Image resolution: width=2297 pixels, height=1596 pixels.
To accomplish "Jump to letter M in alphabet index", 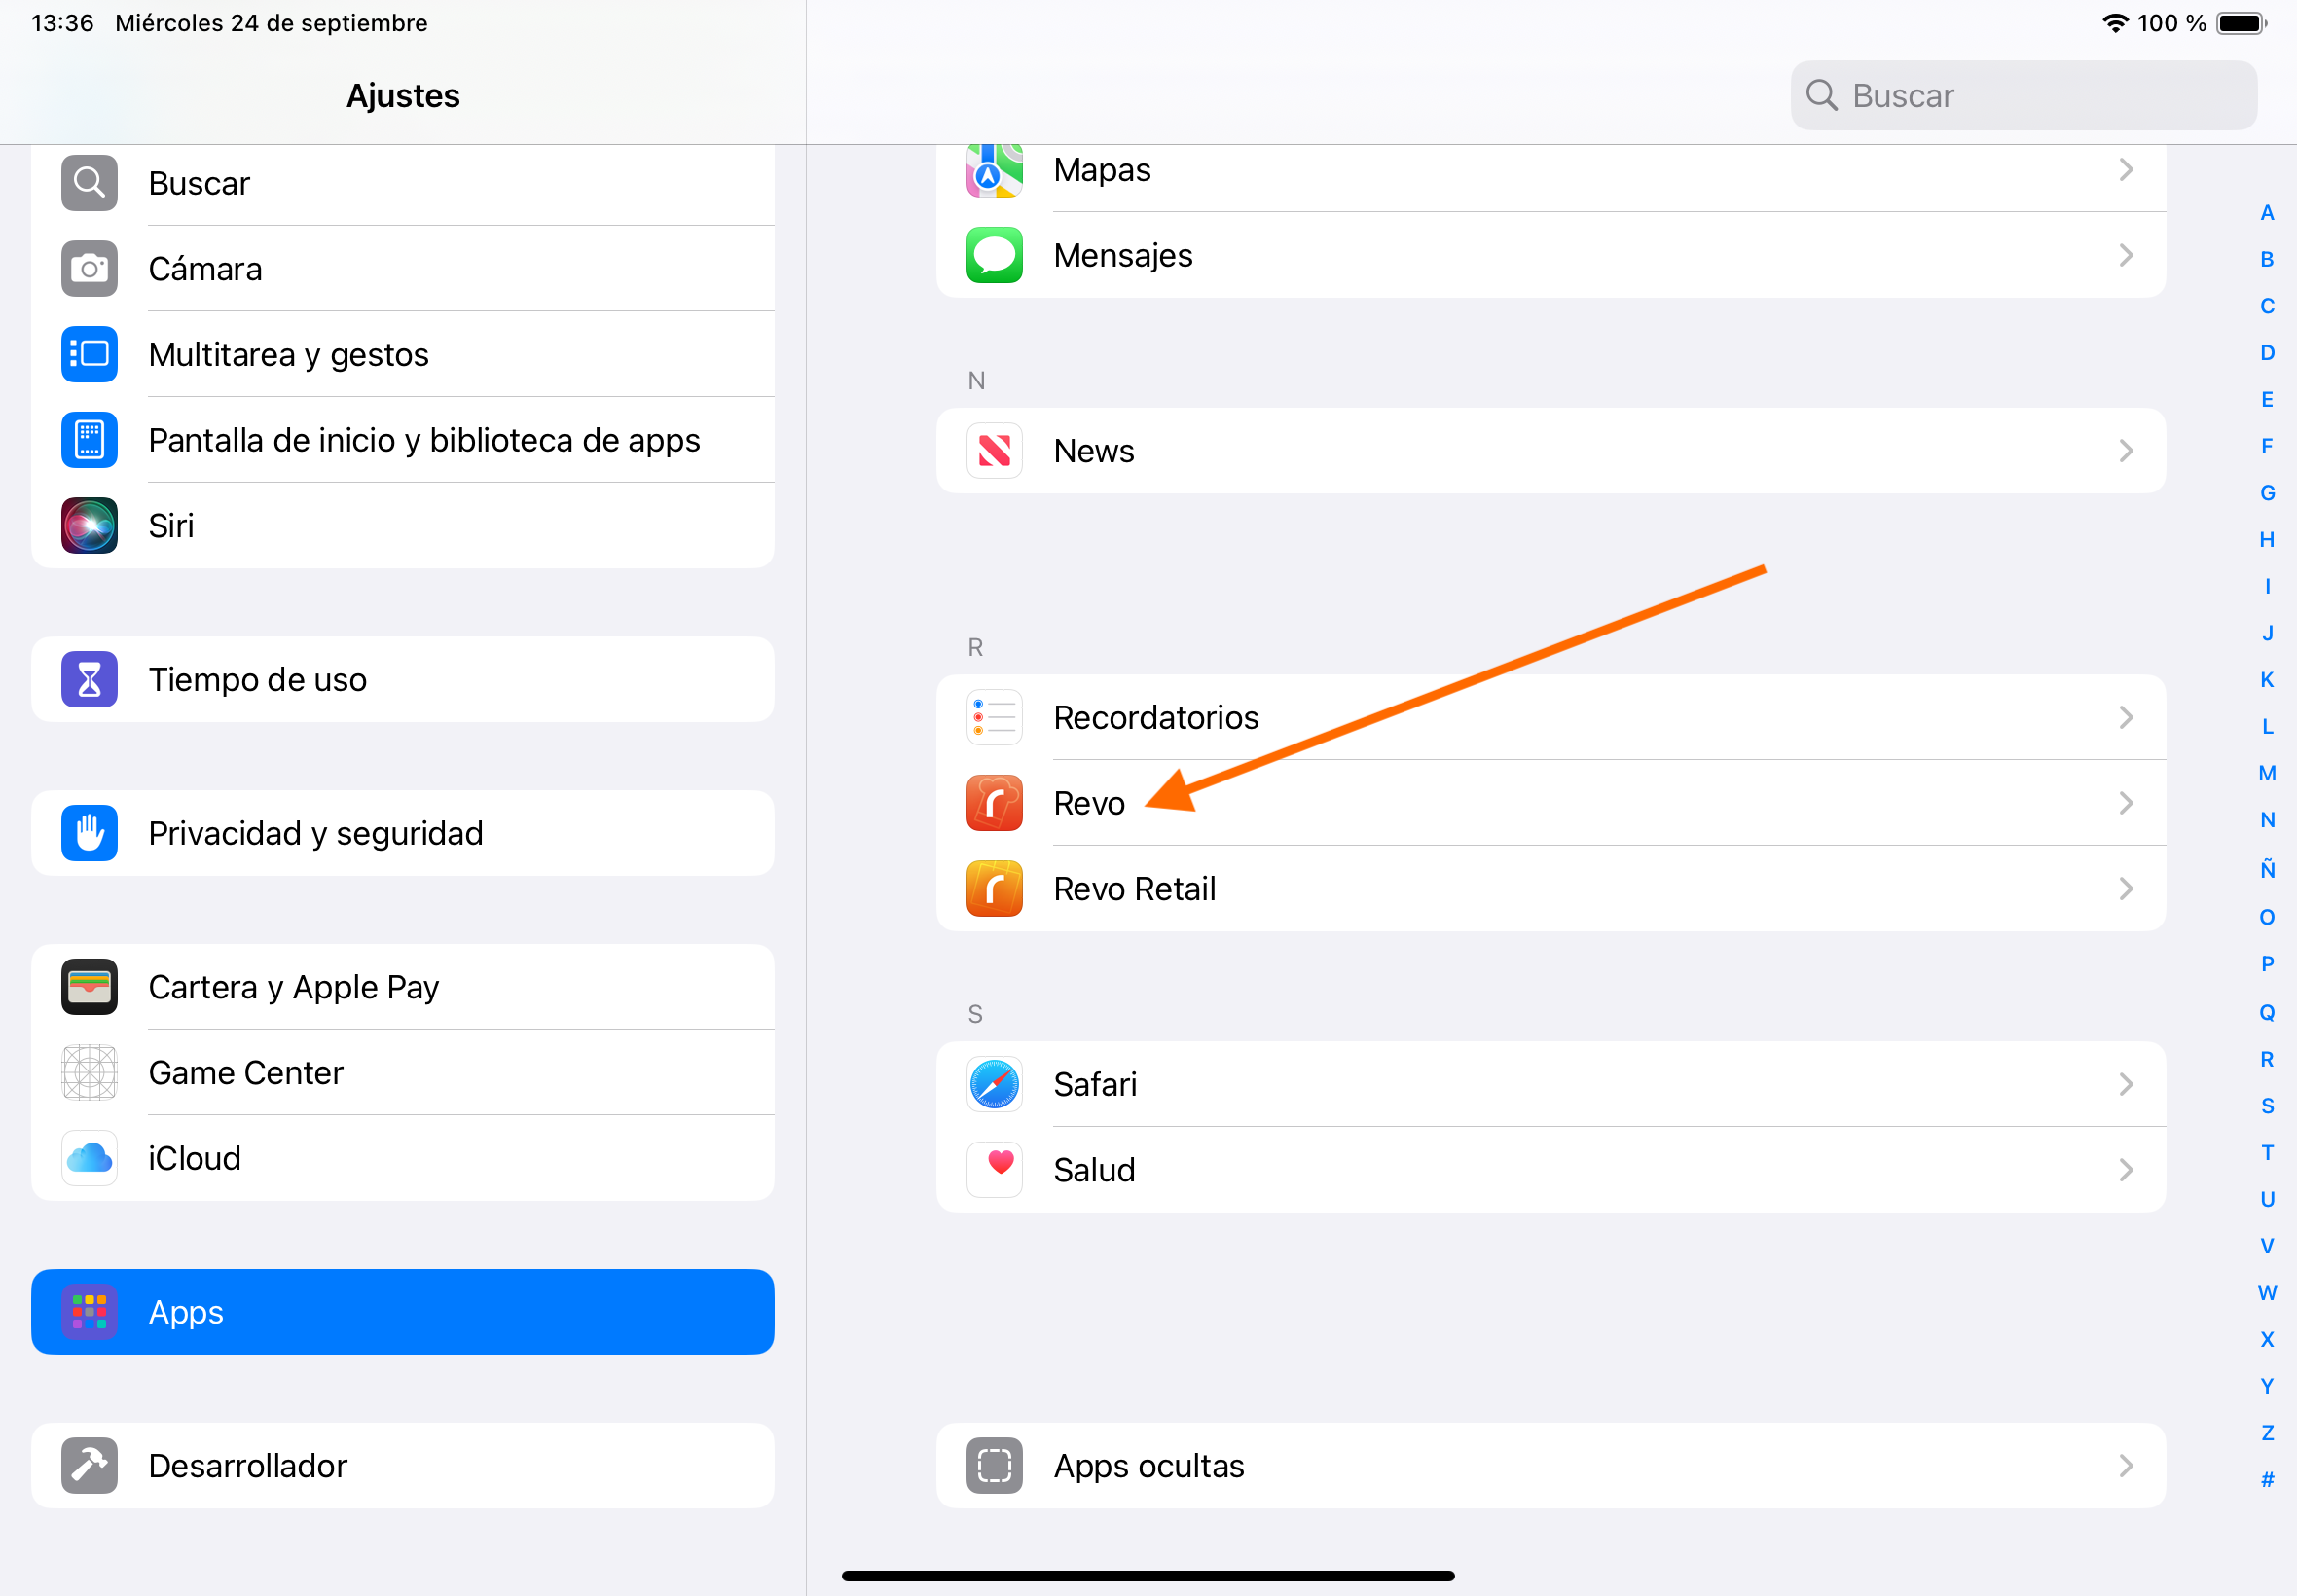I will [2267, 773].
